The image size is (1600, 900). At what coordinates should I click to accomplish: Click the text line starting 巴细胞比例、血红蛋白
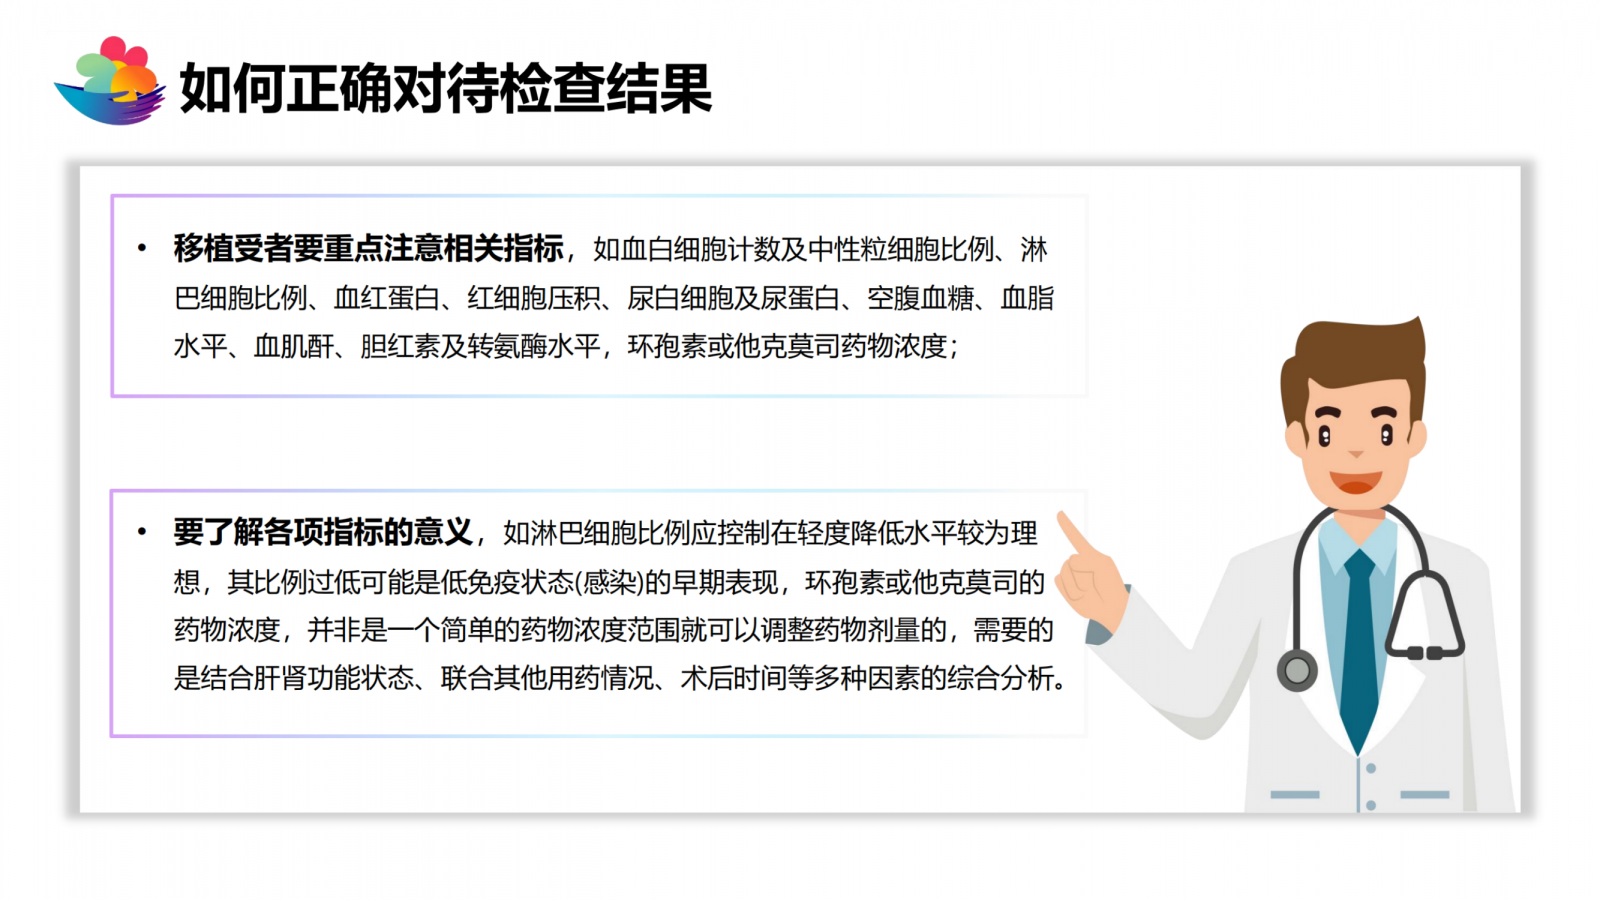click(x=614, y=298)
